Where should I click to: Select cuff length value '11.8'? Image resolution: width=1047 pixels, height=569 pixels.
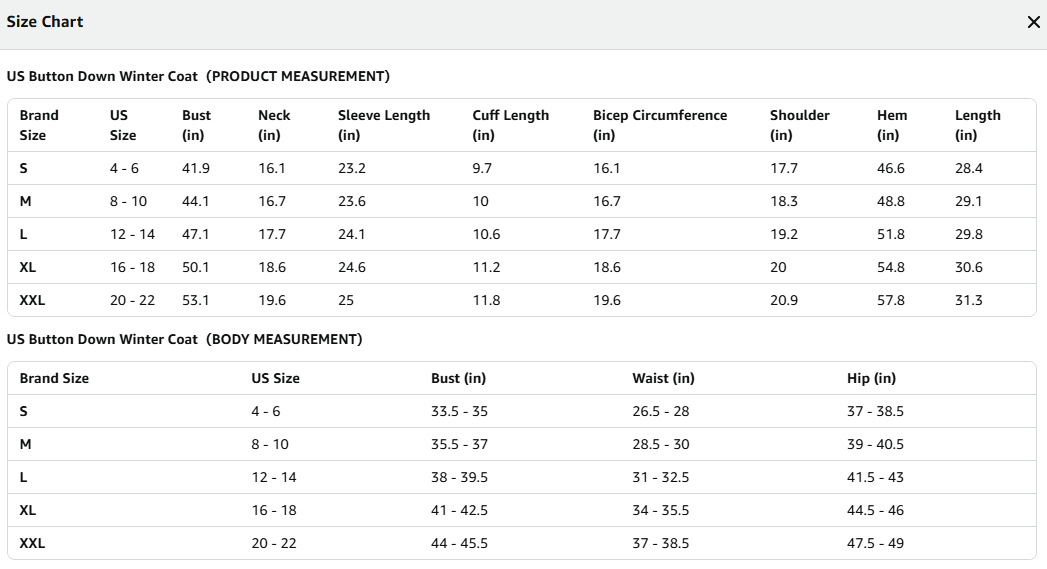point(486,301)
